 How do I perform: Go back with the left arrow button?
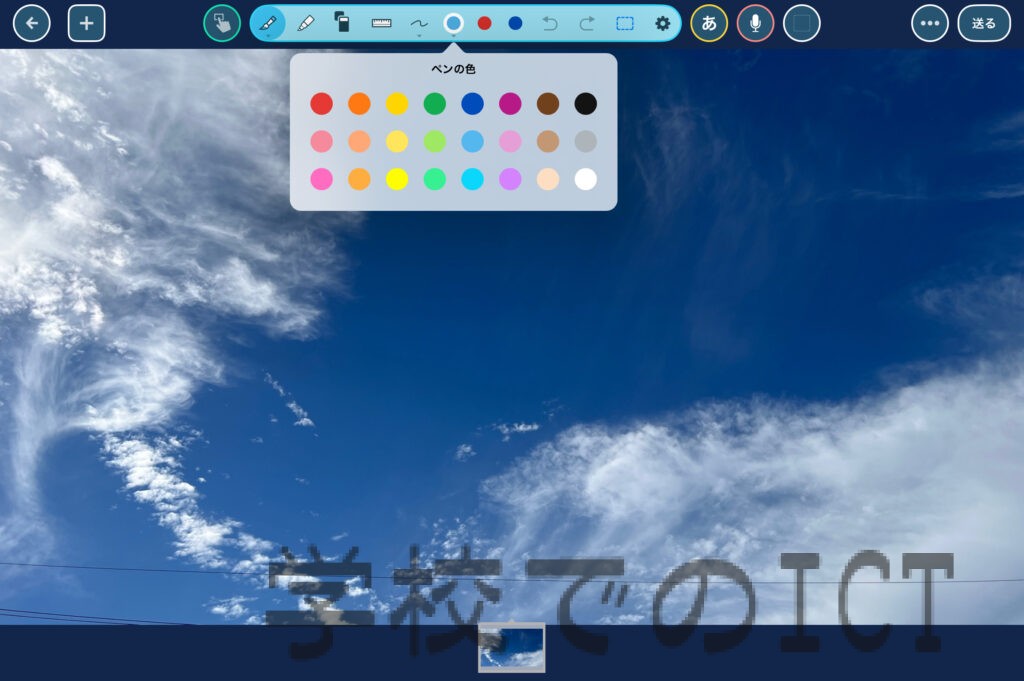(x=32, y=23)
